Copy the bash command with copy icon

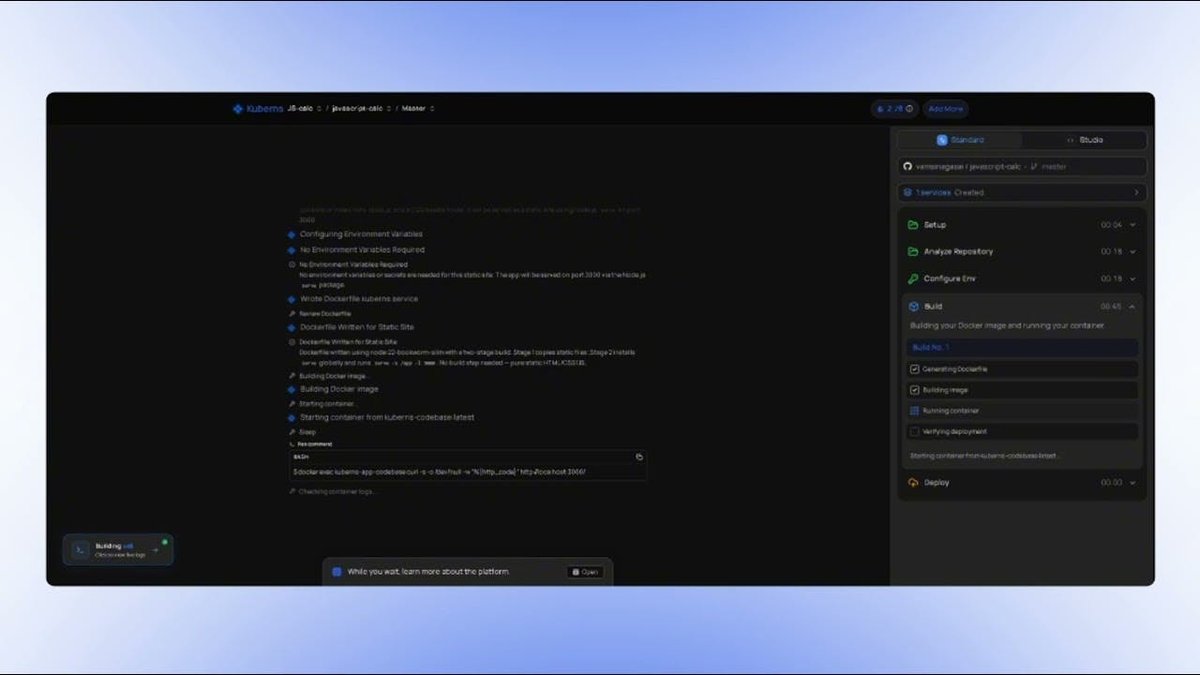639,456
